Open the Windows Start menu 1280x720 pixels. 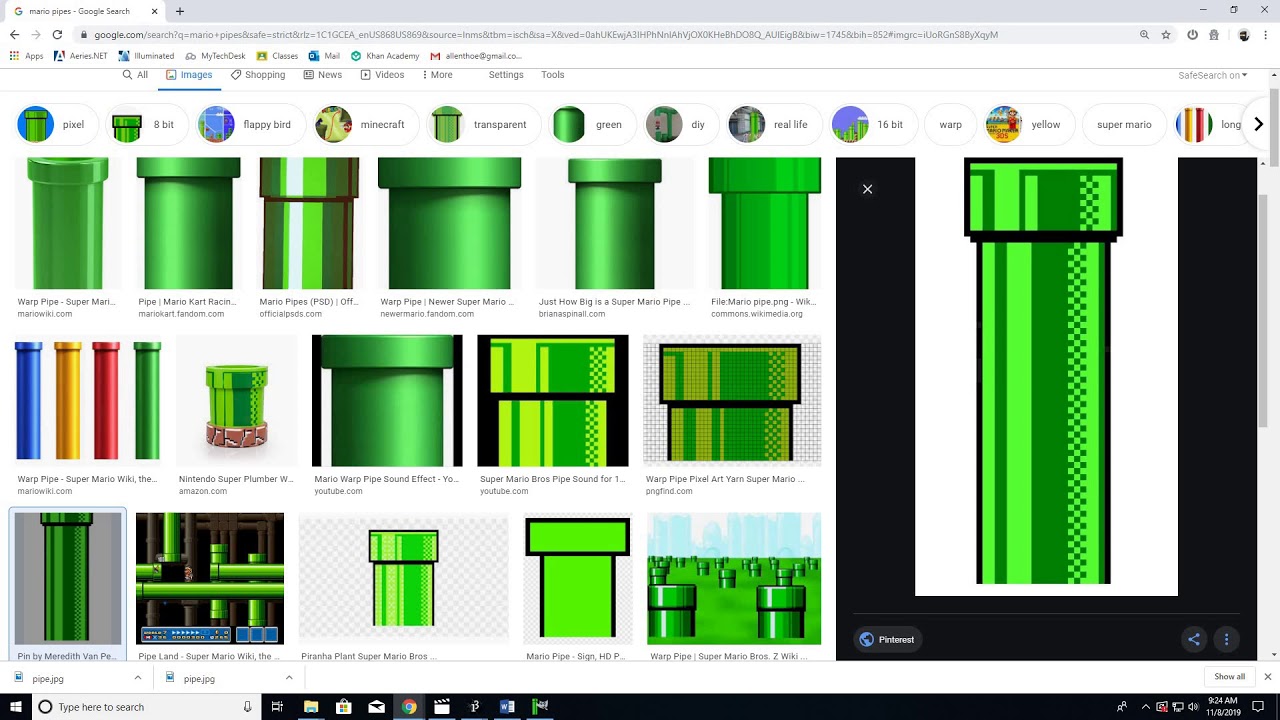tap(16, 707)
